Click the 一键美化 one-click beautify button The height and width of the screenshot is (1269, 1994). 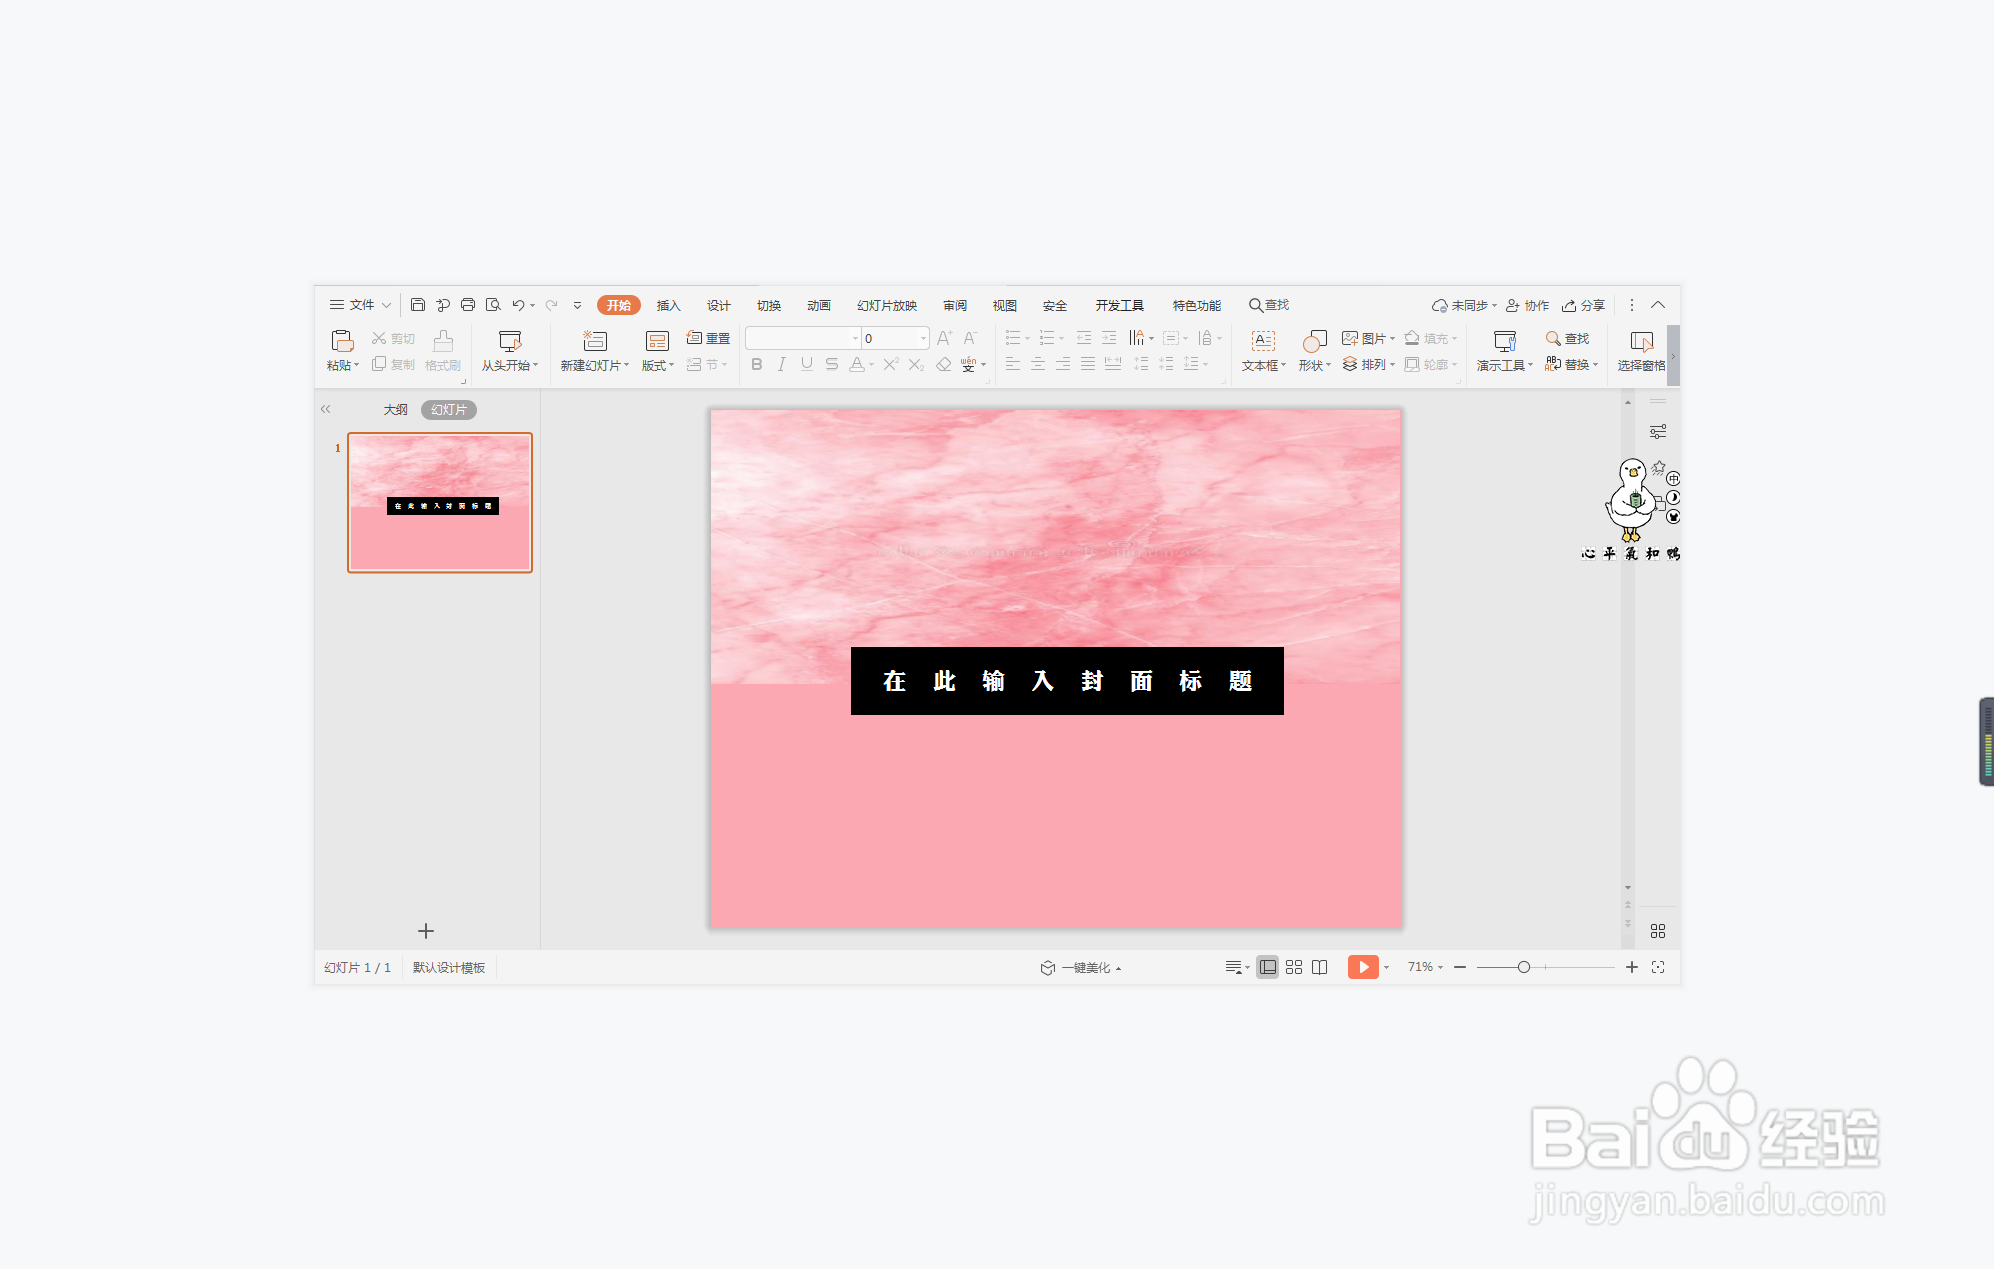(1081, 967)
